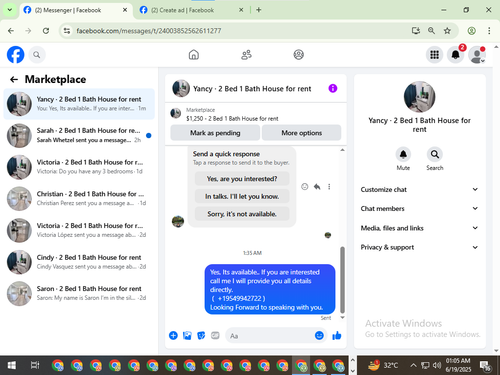Go back in browser history
Viewport: 500px width, 375px height.
(x=11, y=31)
